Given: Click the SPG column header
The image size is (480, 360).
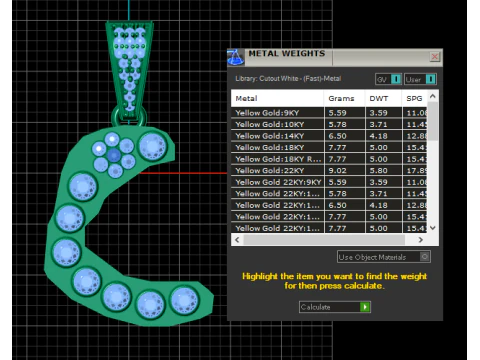Looking at the screenshot, I should 414,98.
